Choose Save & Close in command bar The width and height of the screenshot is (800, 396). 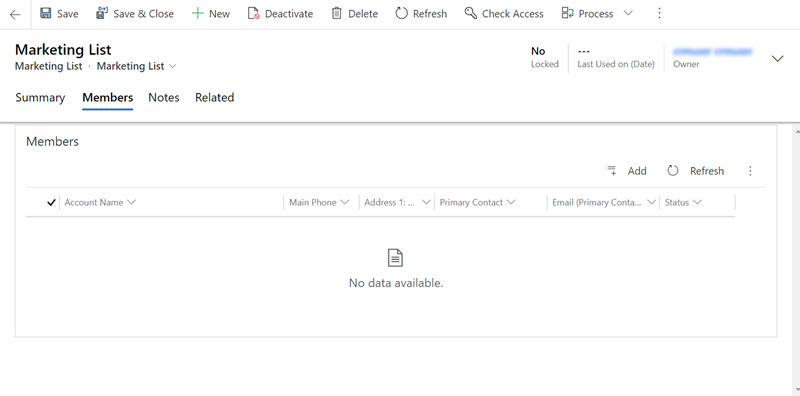[135, 14]
